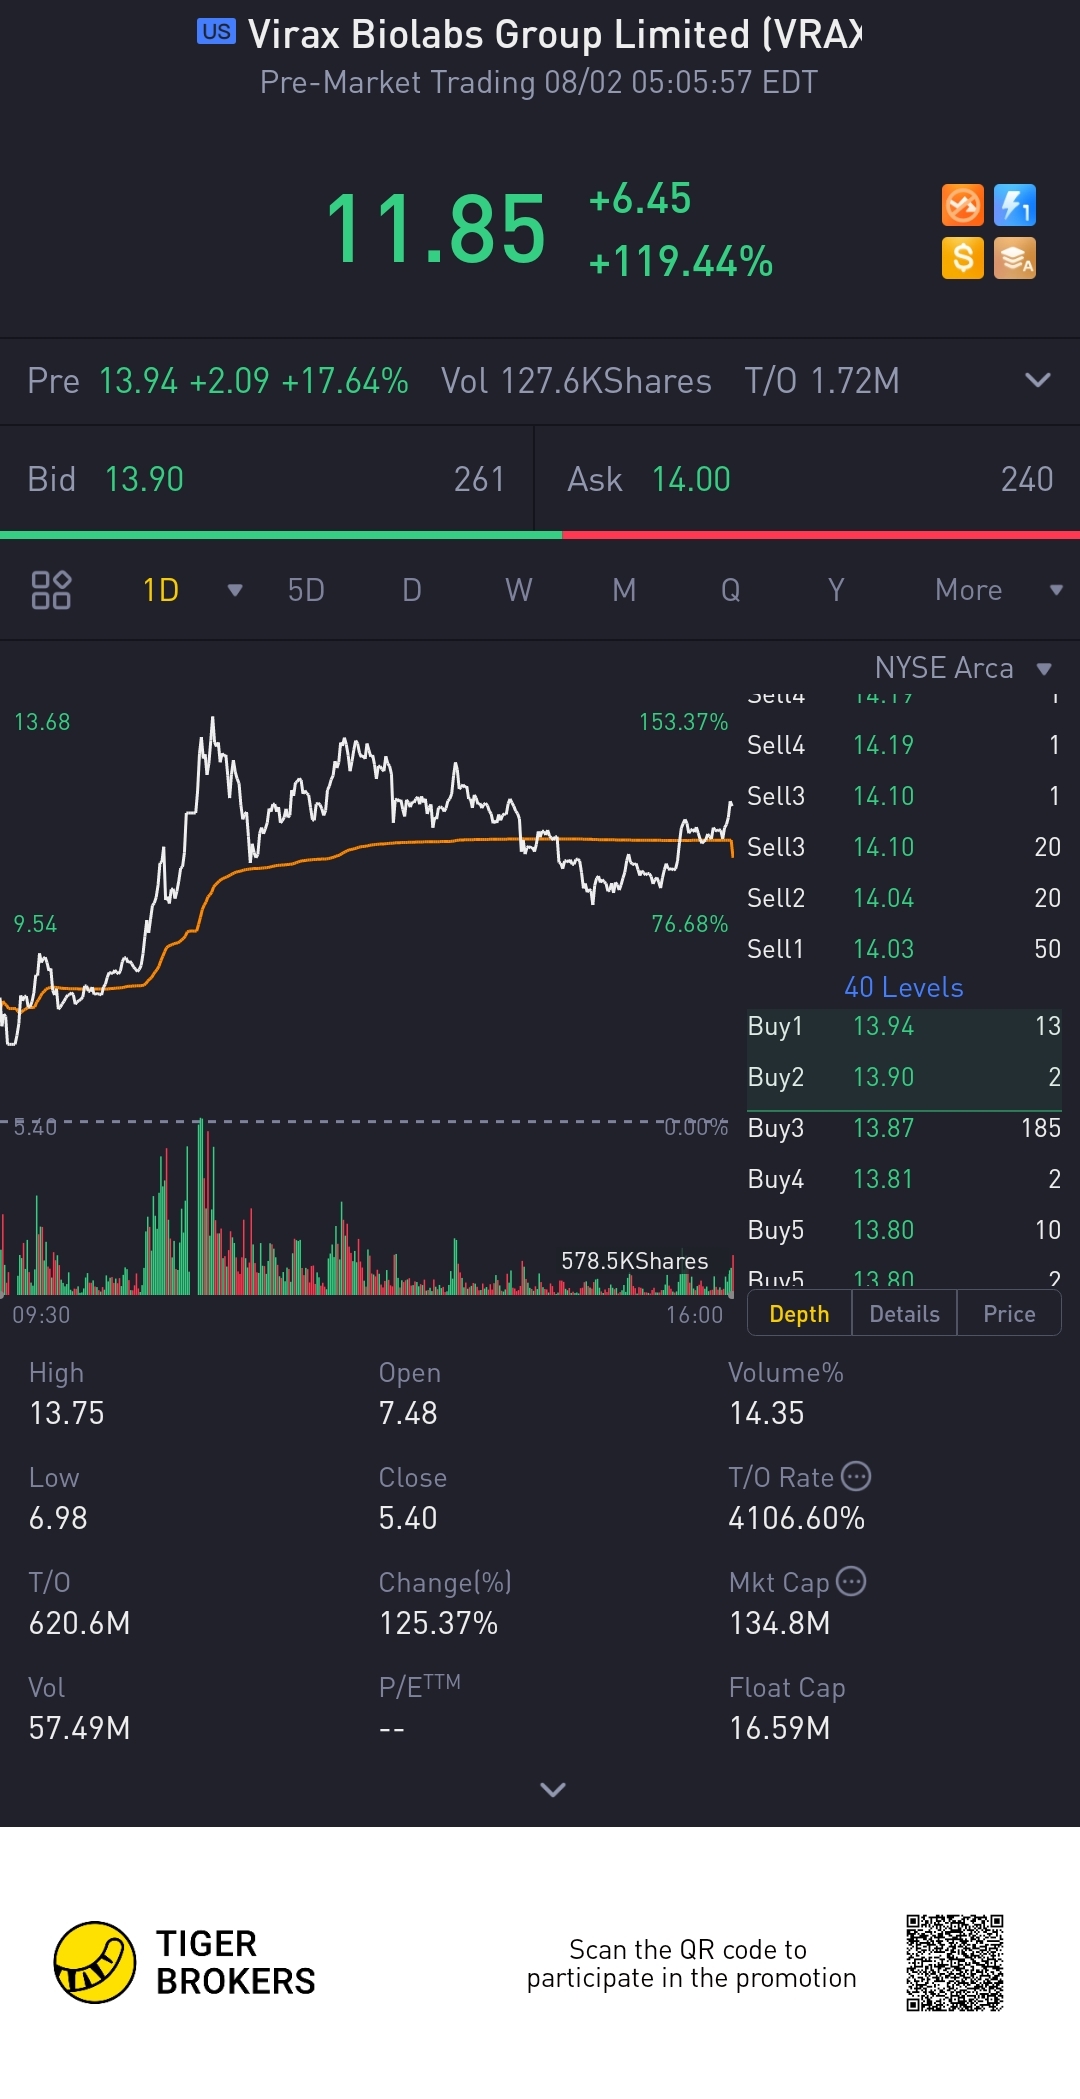Tap the High 13.75 stat

pos(67,1394)
